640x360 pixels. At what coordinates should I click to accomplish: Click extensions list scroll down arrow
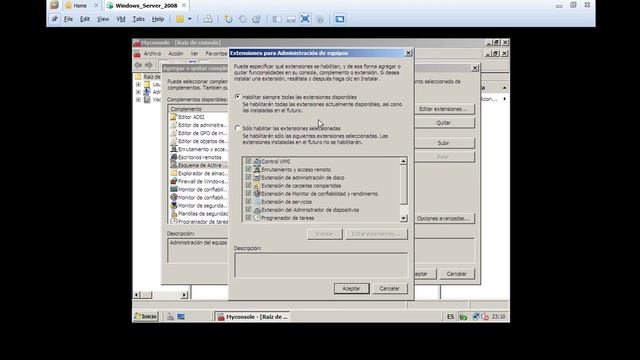tap(403, 218)
